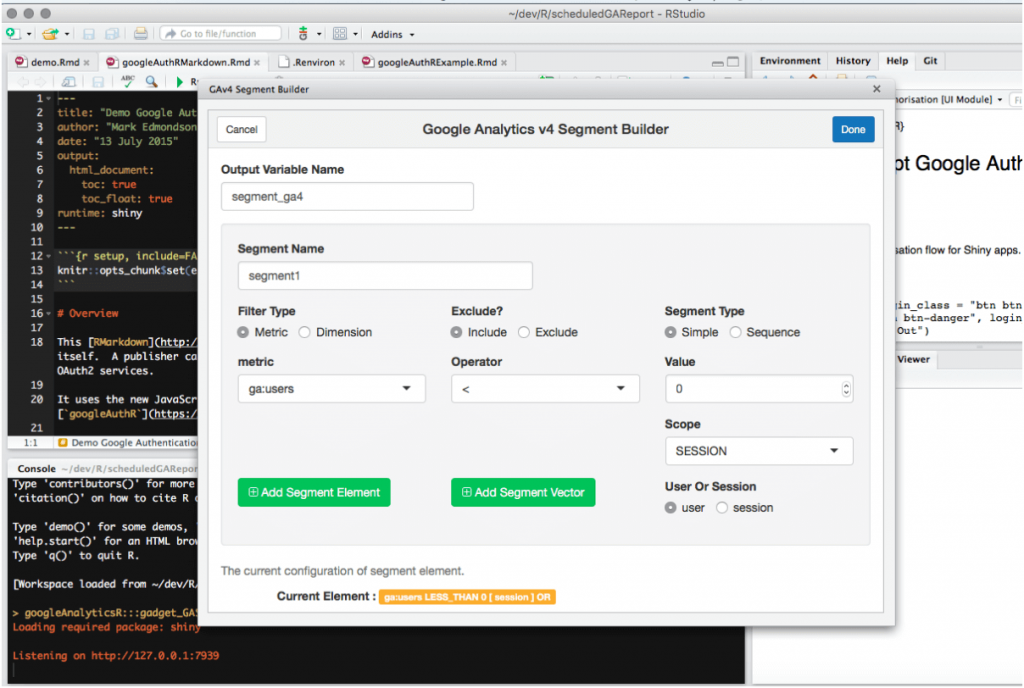
Task: Collapse the Overview section at line 16
Action: [48, 313]
